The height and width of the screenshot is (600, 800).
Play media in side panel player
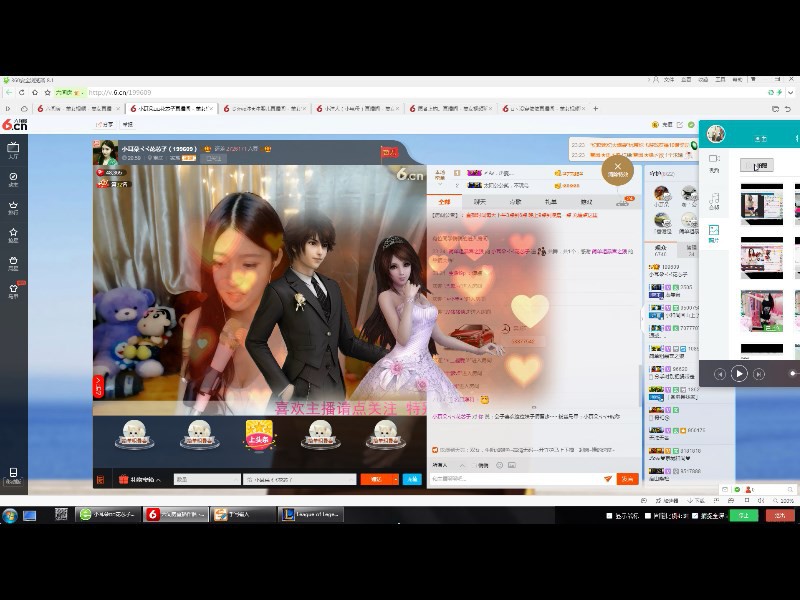(739, 374)
